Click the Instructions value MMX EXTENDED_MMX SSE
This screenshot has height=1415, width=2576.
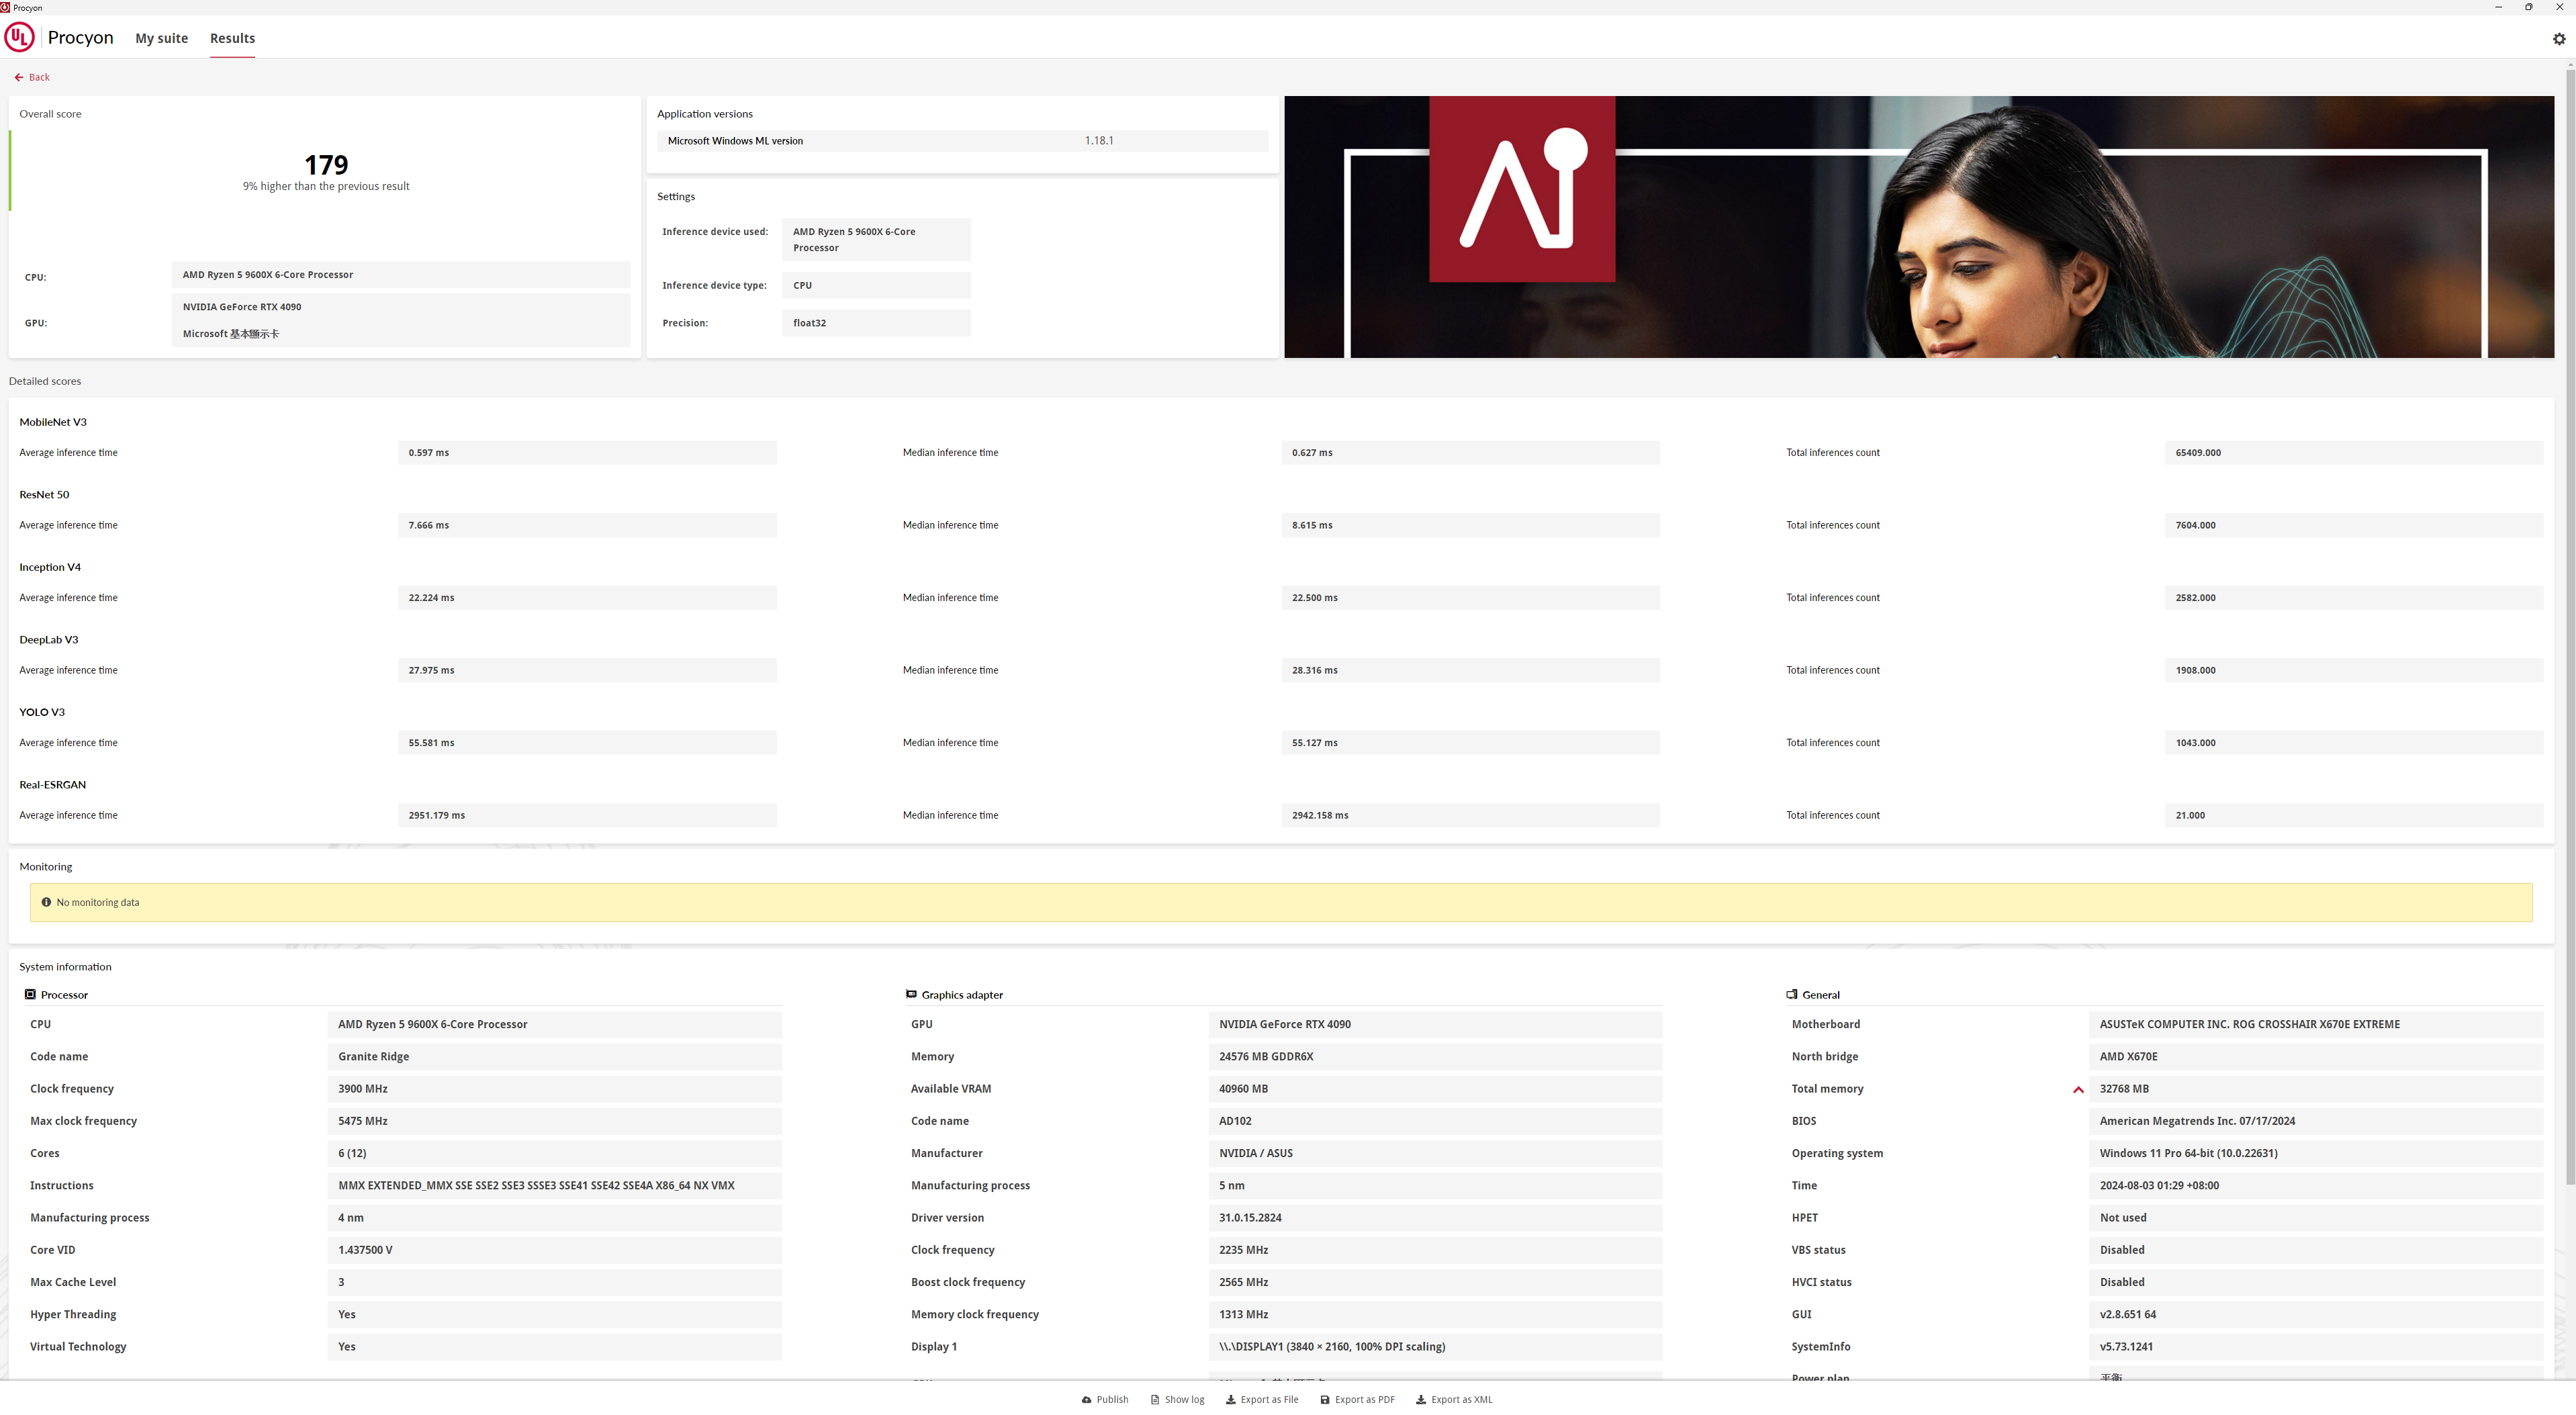tap(554, 1186)
